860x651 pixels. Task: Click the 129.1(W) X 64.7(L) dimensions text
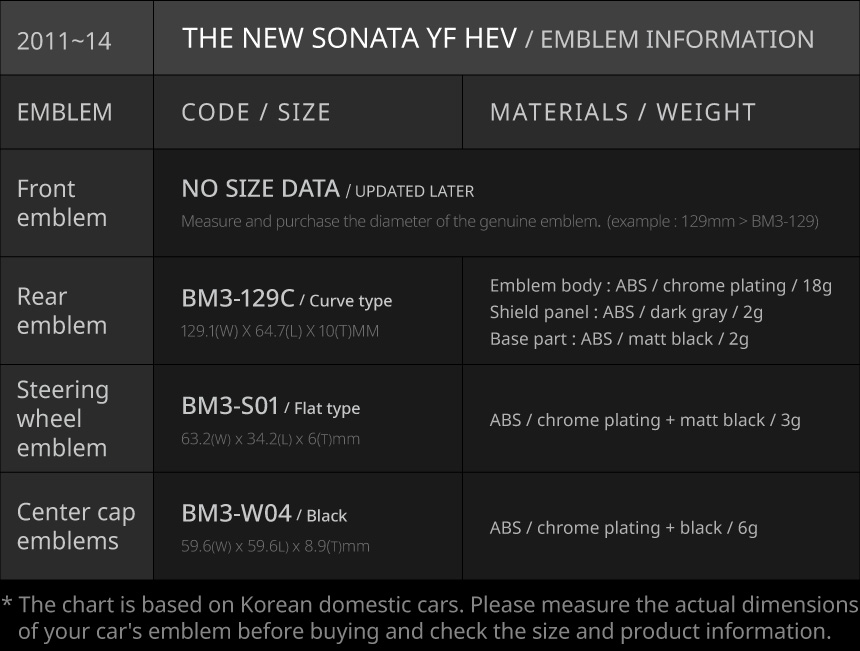click(280, 331)
